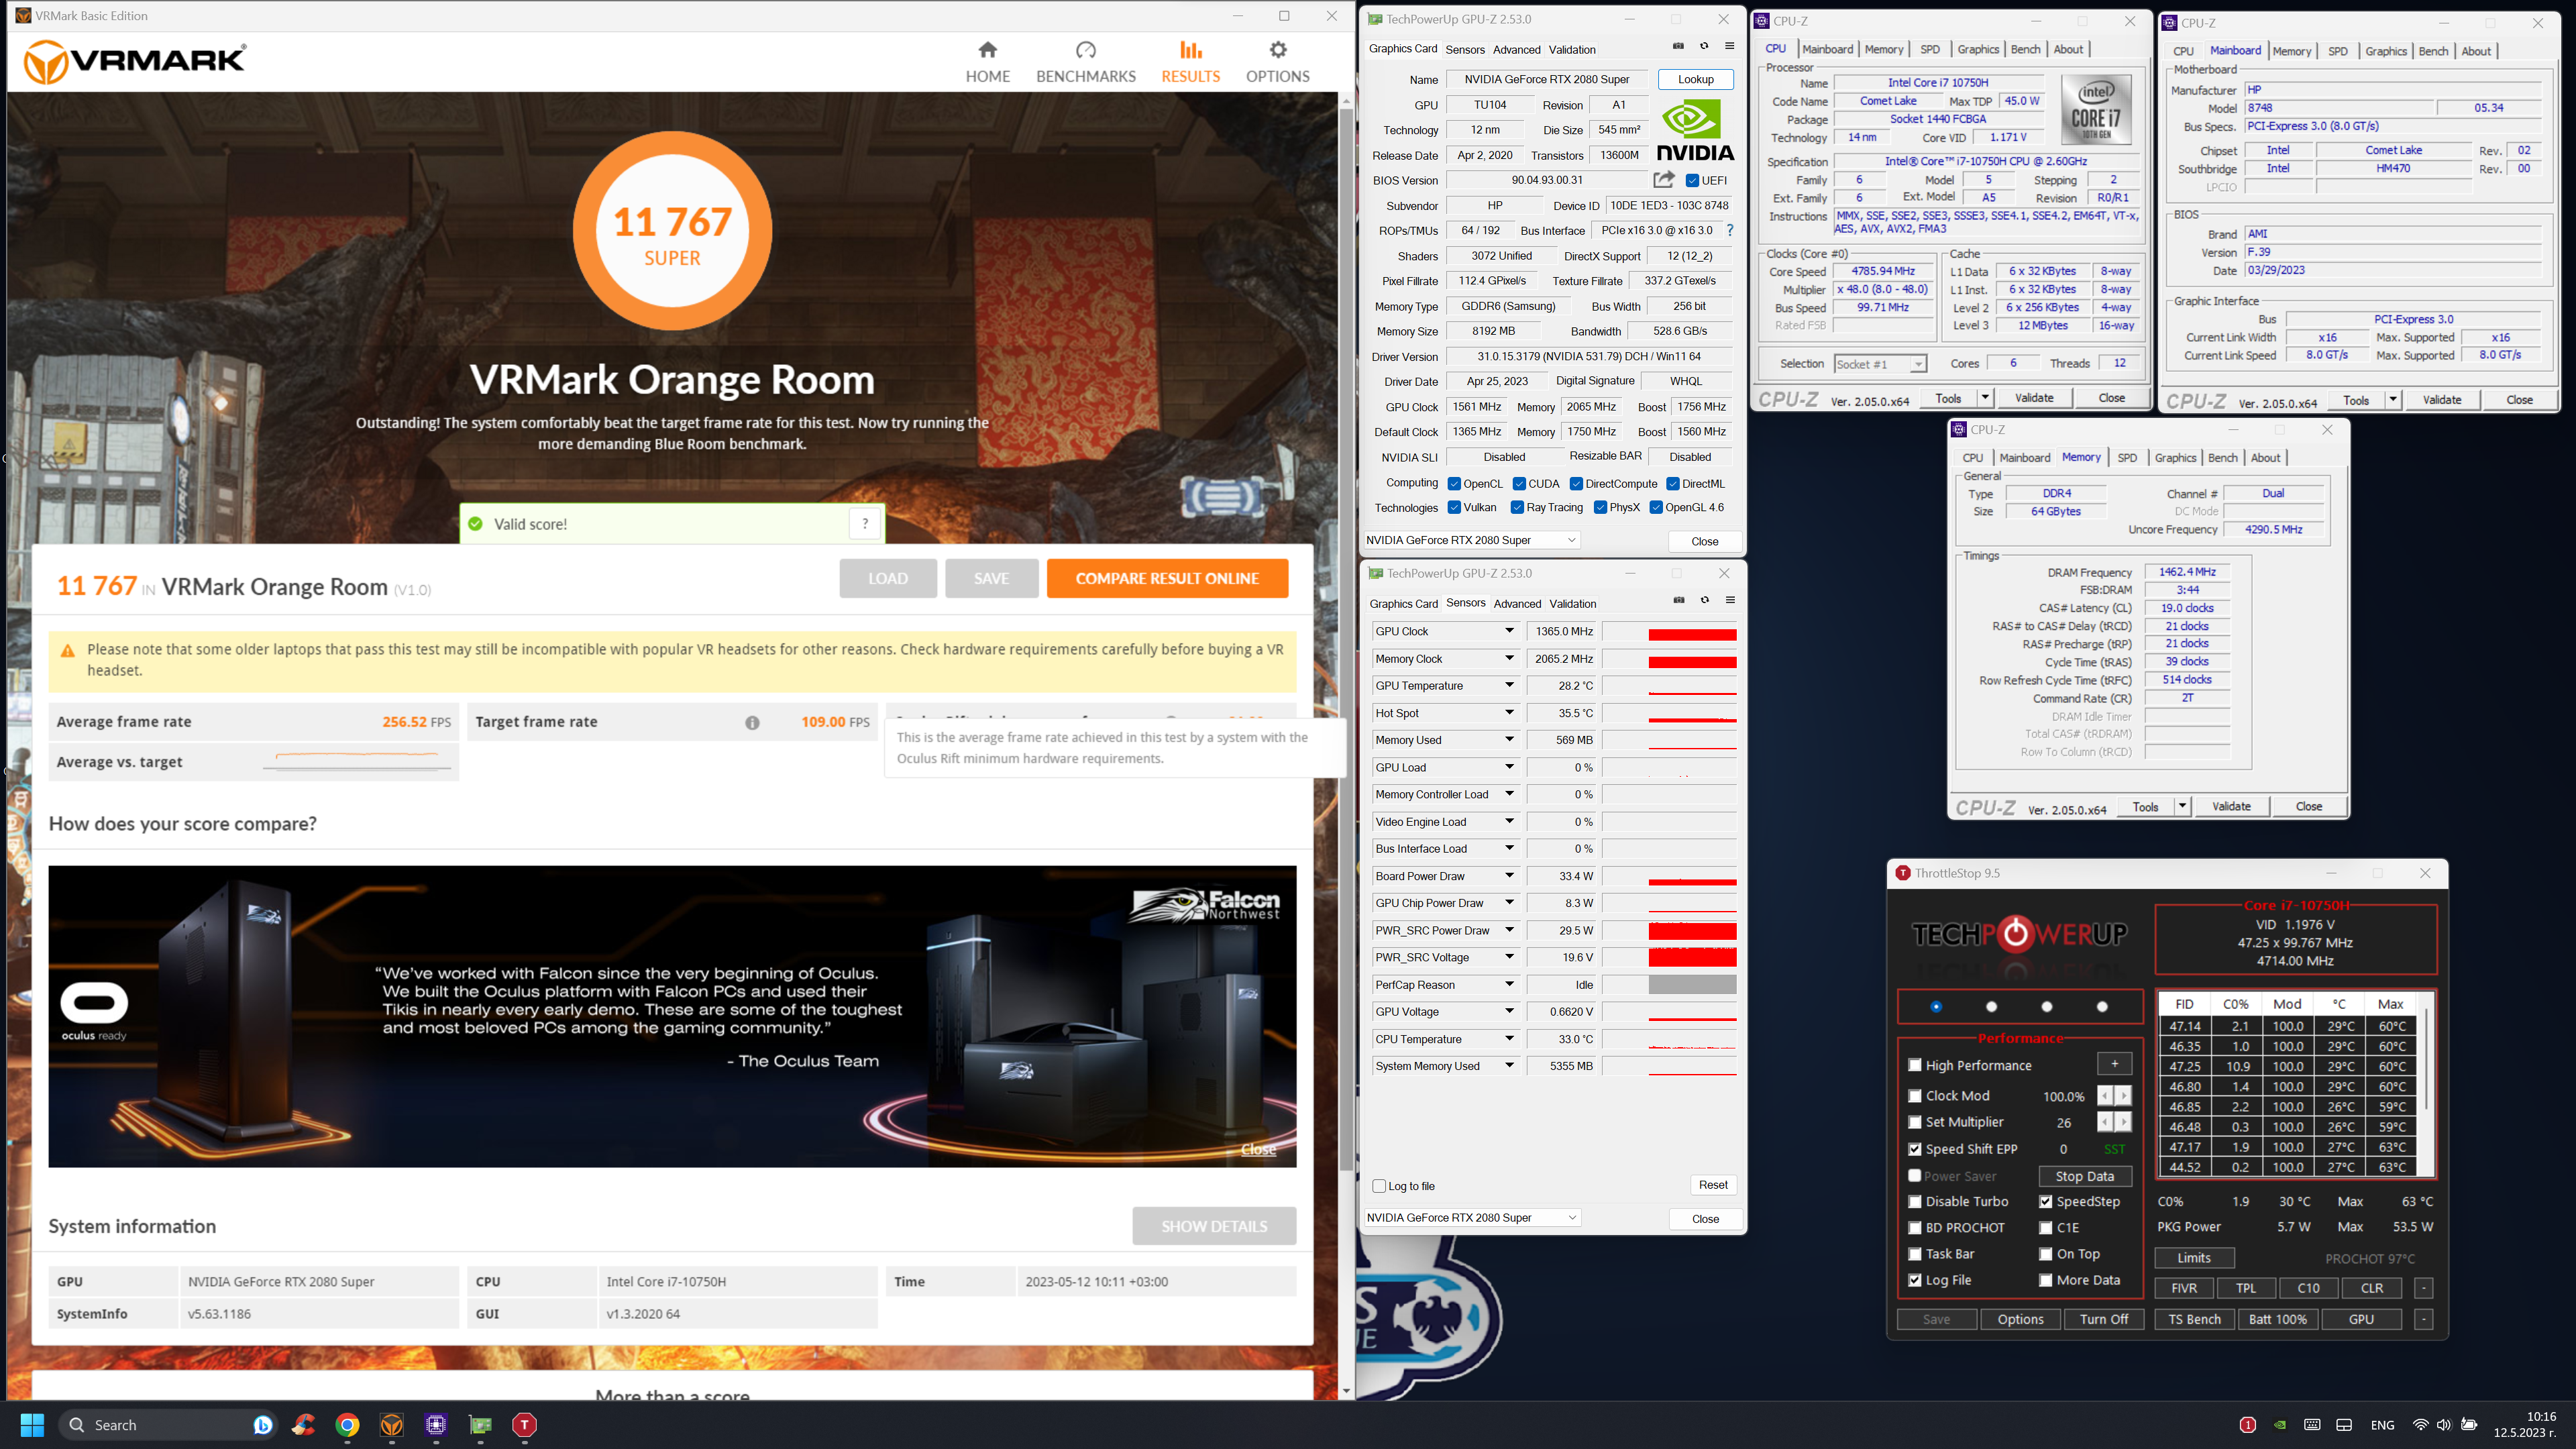
Task: Open Chrome from the taskbar
Action: tap(348, 1425)
